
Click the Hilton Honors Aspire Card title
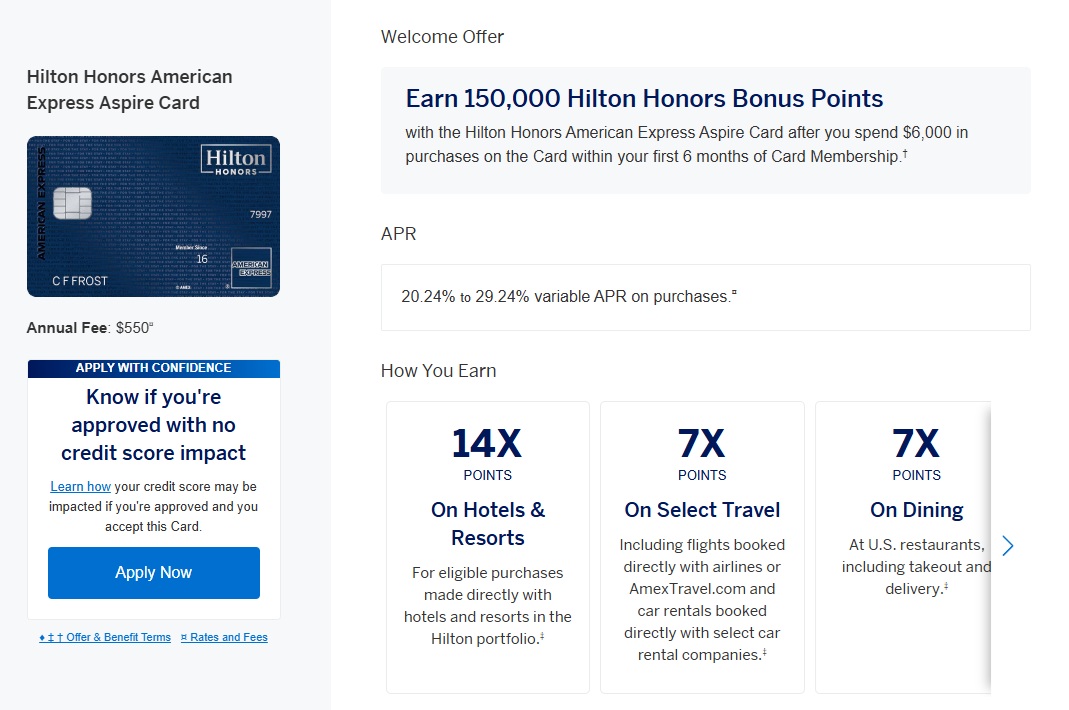coord(129,90)
